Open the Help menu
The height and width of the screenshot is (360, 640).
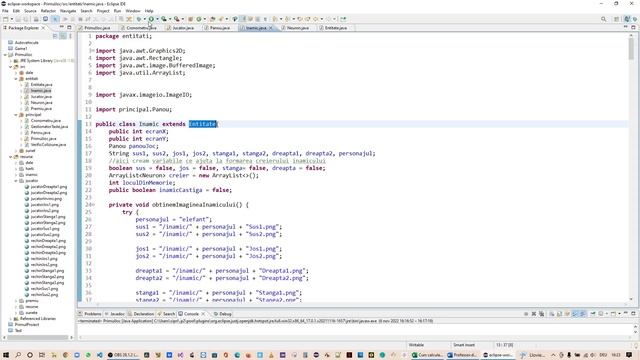[x=149, y=11]
